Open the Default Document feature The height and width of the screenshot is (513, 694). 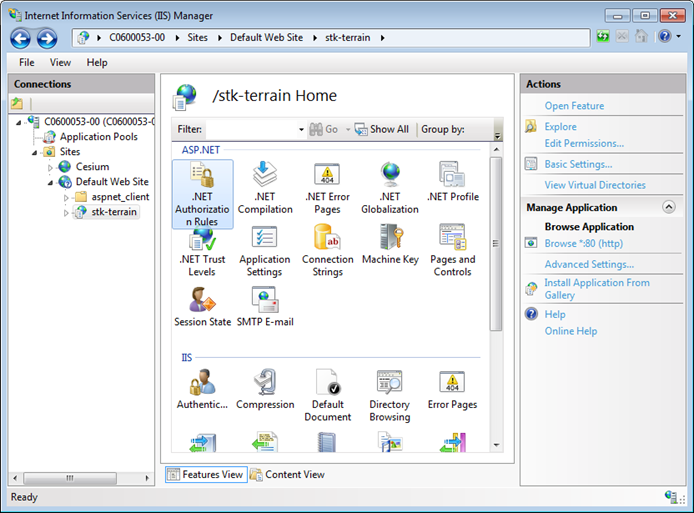click(327, 396)
